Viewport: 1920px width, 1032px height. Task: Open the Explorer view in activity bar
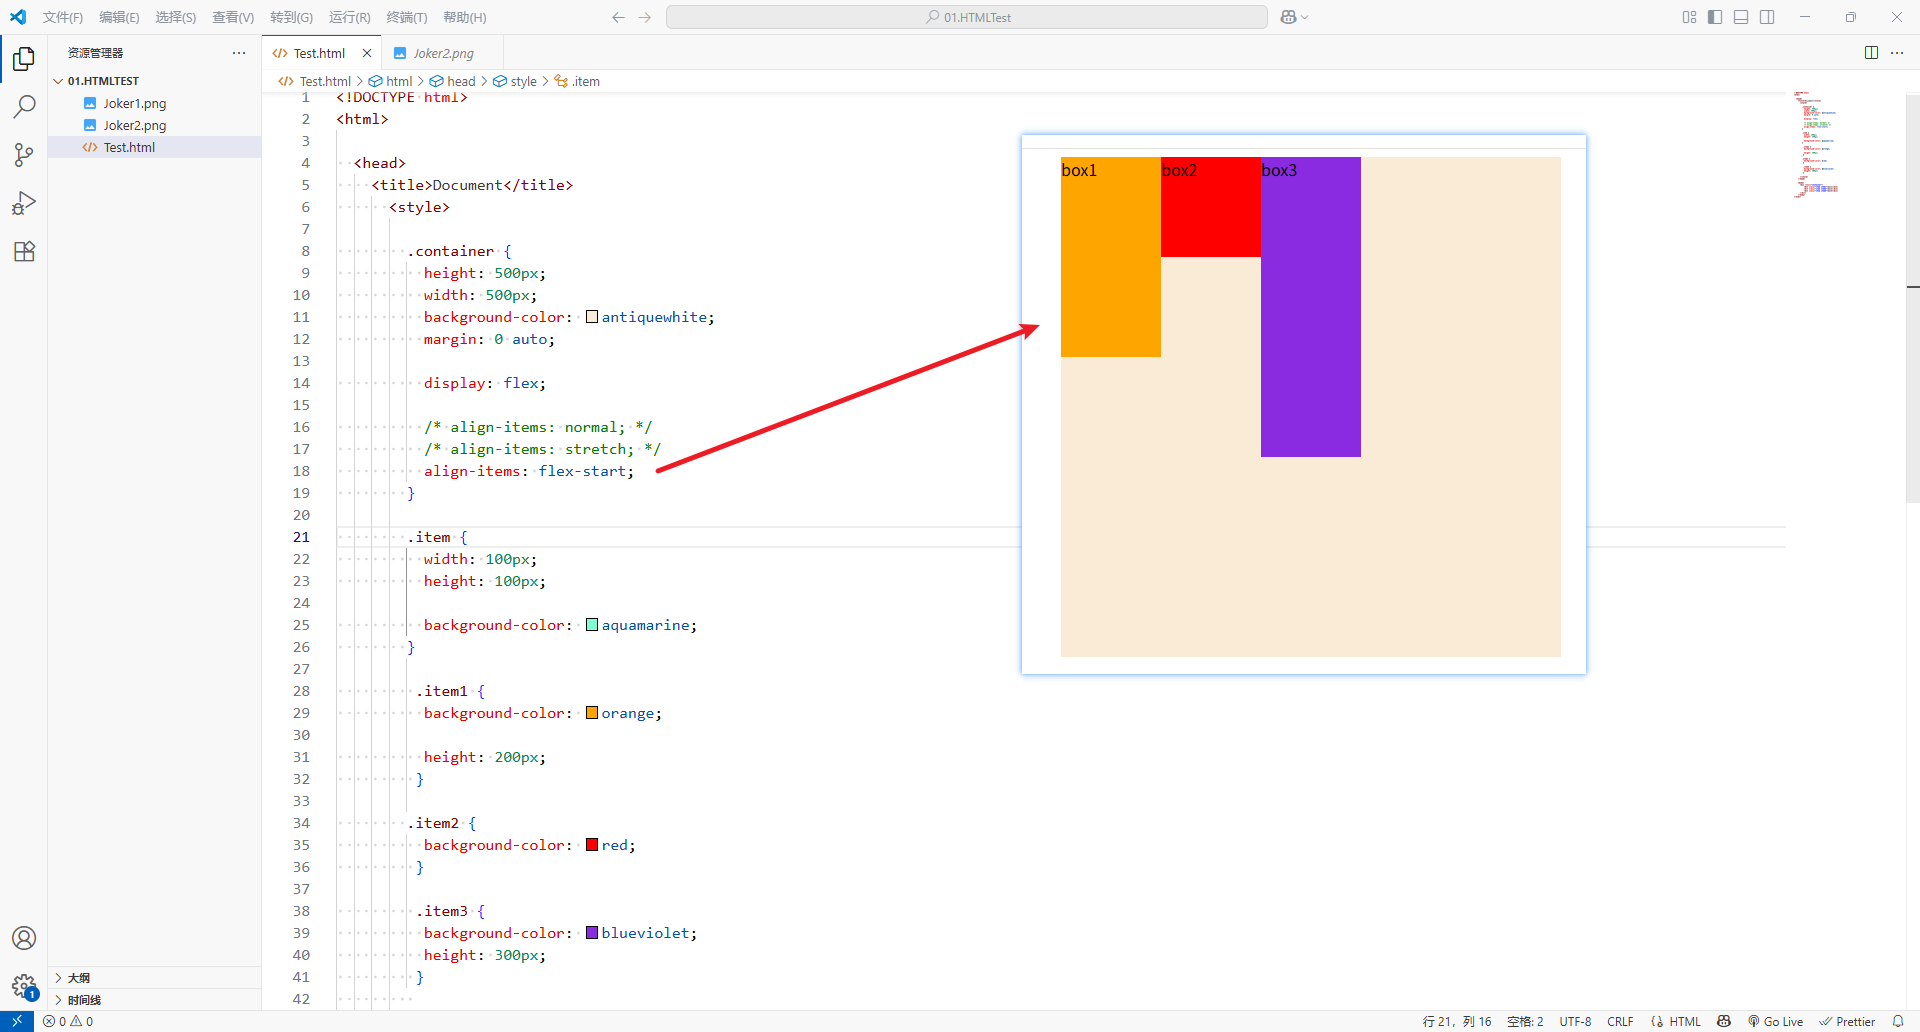(24, 59)
